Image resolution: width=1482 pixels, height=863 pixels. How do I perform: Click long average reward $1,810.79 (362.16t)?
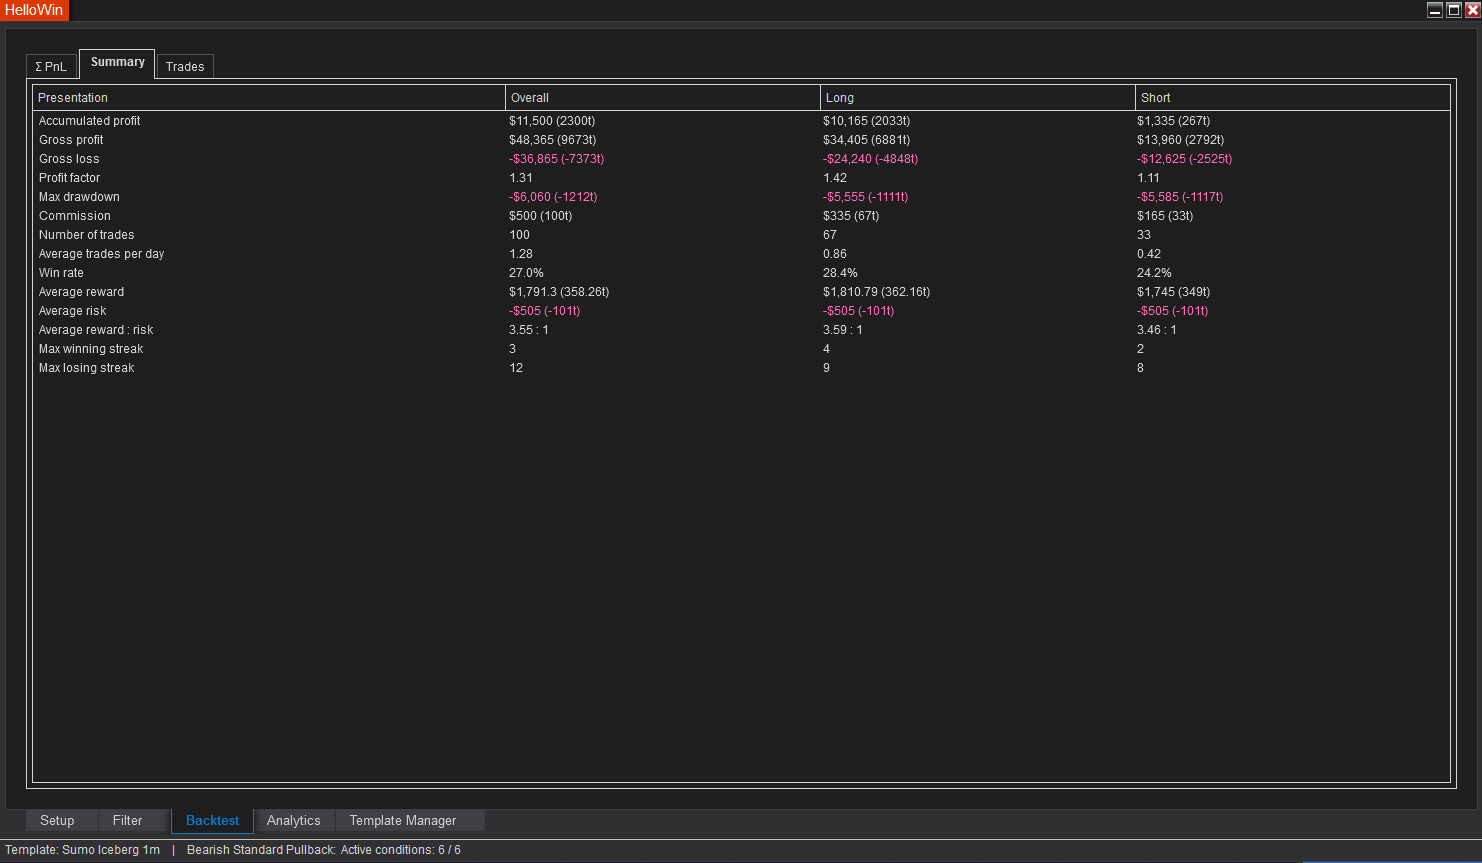tap(877, 292)
